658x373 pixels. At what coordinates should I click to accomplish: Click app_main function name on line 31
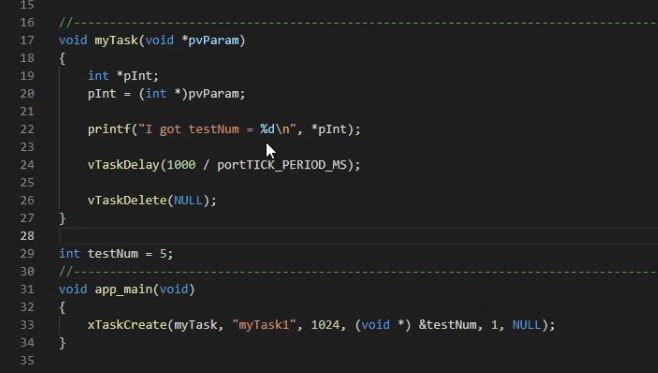pos(123,290)
